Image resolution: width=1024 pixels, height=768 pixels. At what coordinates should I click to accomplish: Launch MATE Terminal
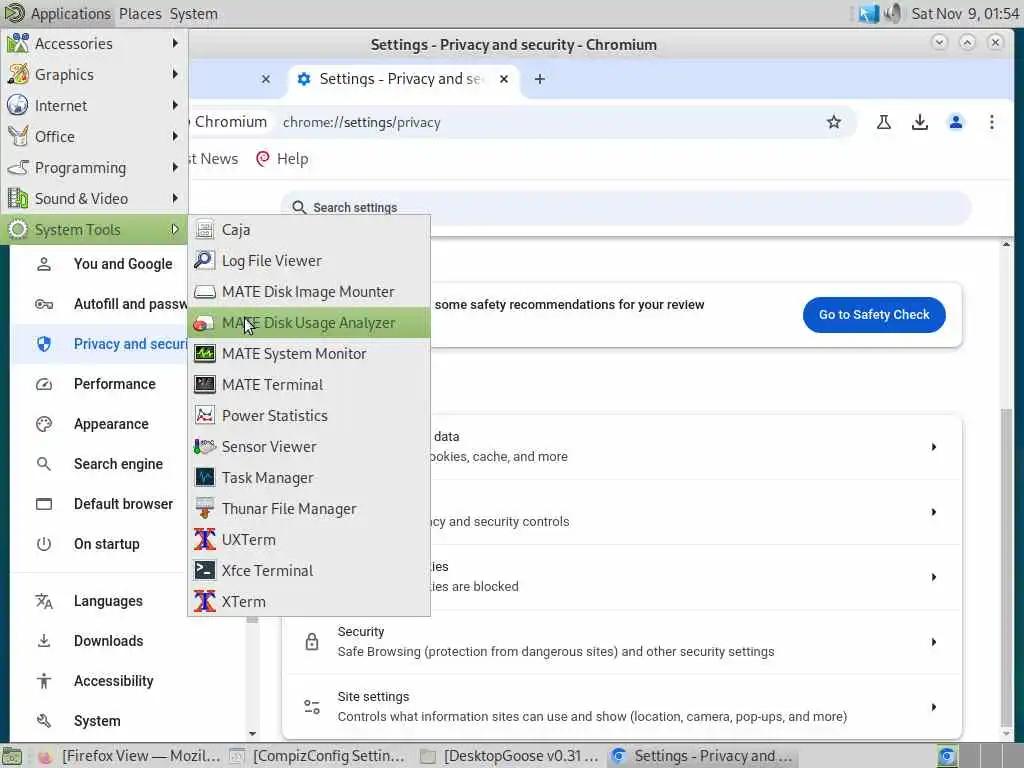coord(309,385)
